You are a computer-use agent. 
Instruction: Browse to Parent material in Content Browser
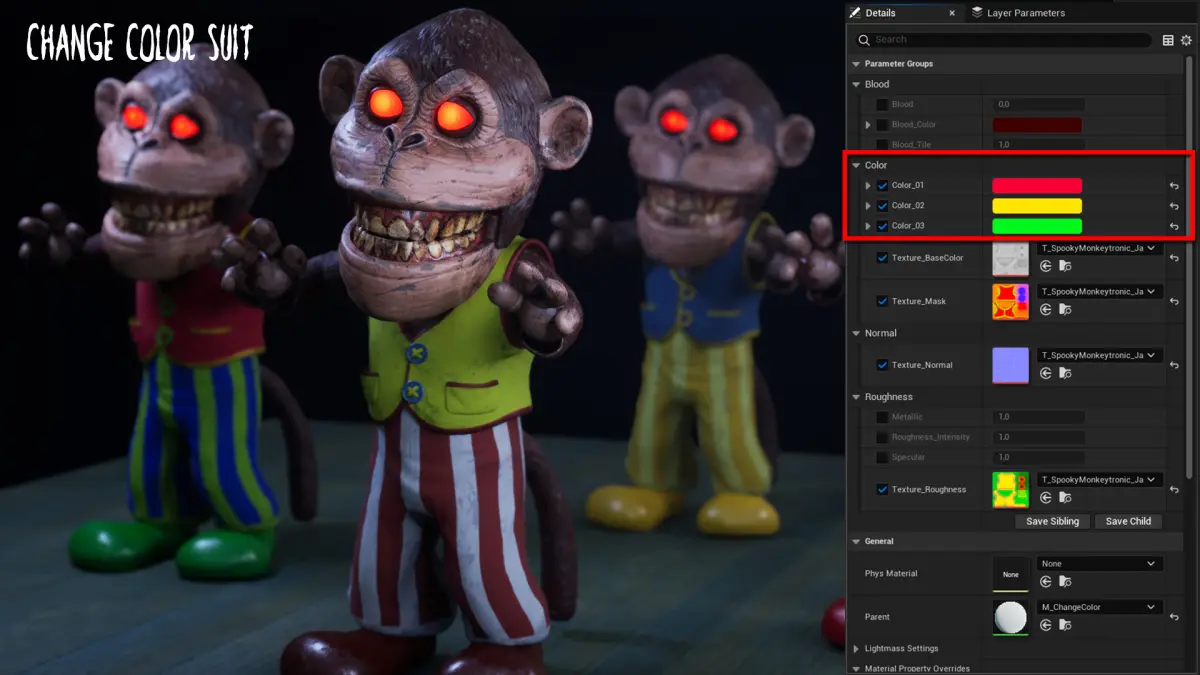coord(1065,625)
